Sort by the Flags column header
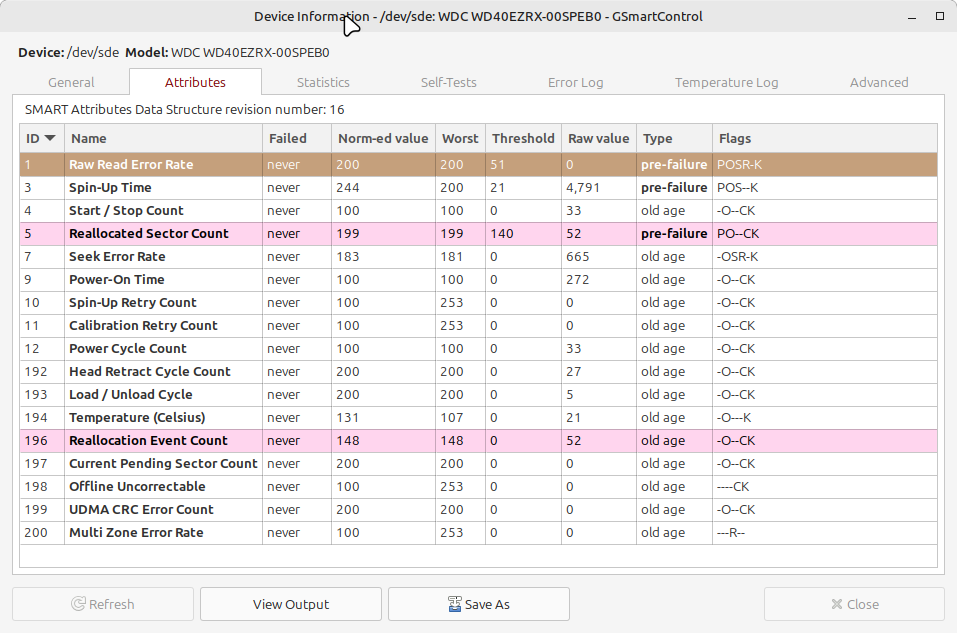Screen dimensions: 957x633 825,139
